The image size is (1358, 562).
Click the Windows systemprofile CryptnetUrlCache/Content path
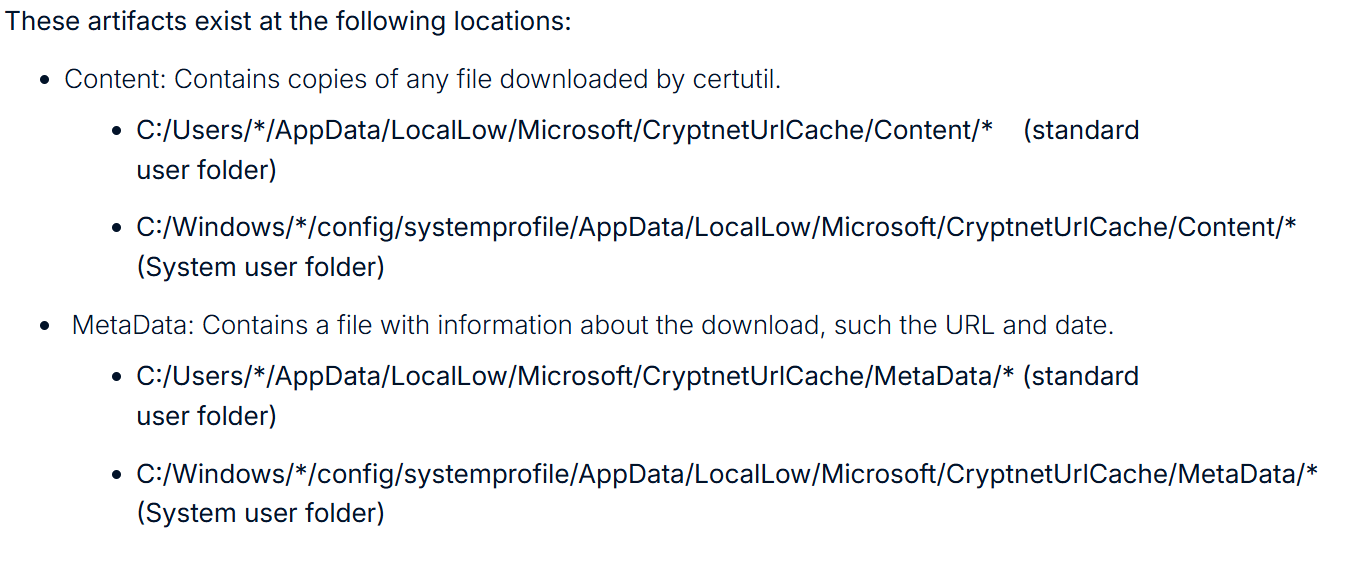tap(716, 227)
